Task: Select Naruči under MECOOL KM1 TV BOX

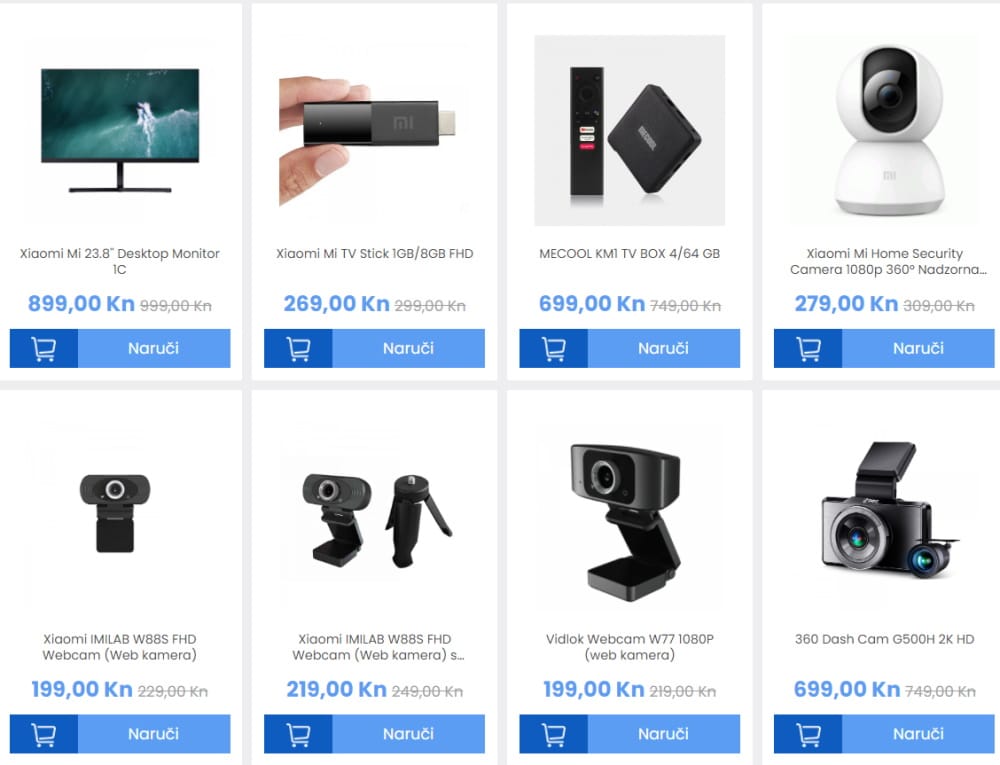Action: tap(663, 348)
